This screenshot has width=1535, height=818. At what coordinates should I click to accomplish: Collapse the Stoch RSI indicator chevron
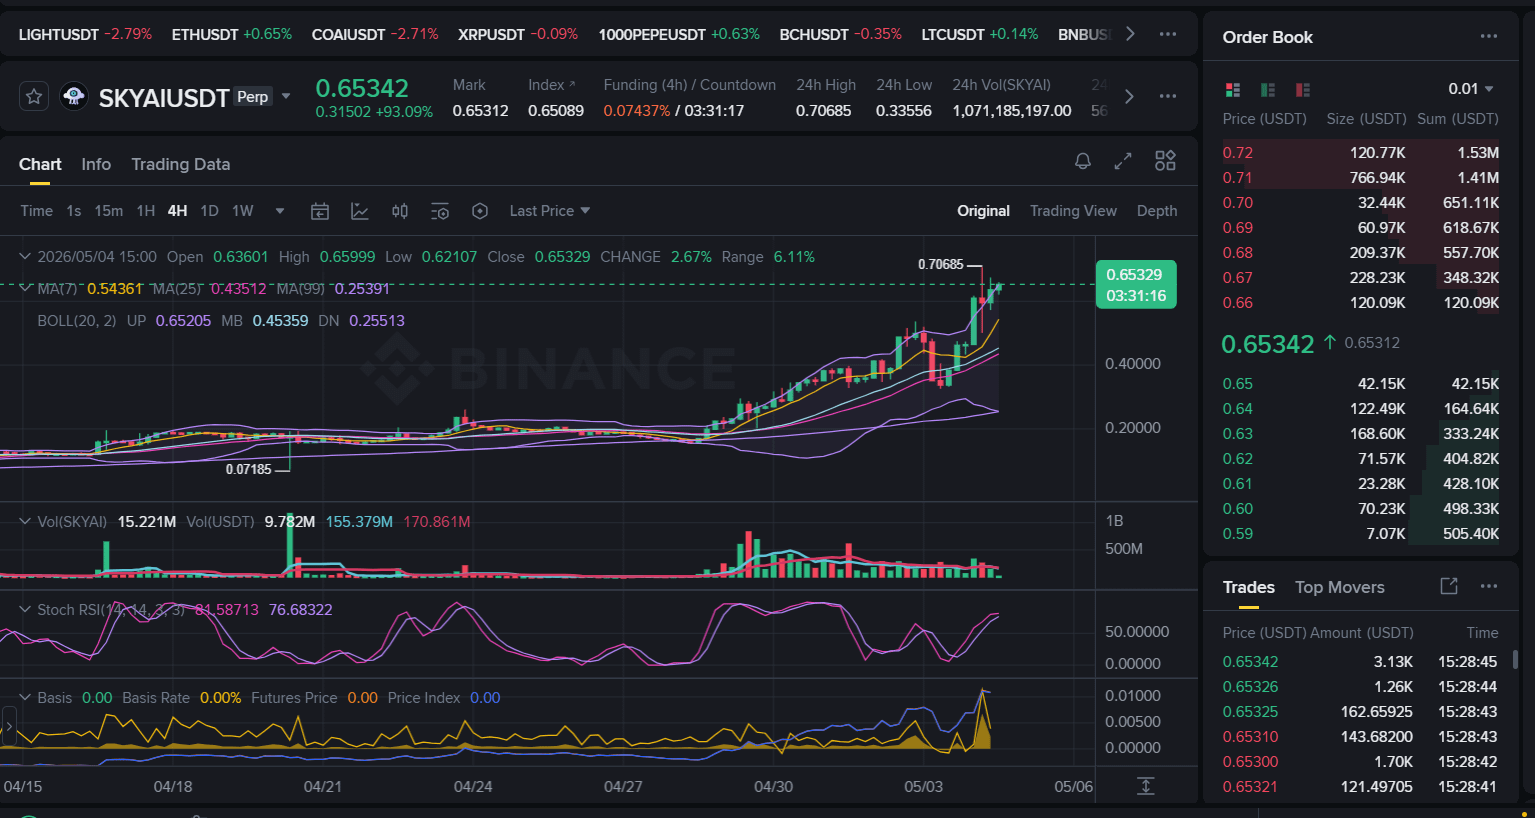click(x=25, y=609)
